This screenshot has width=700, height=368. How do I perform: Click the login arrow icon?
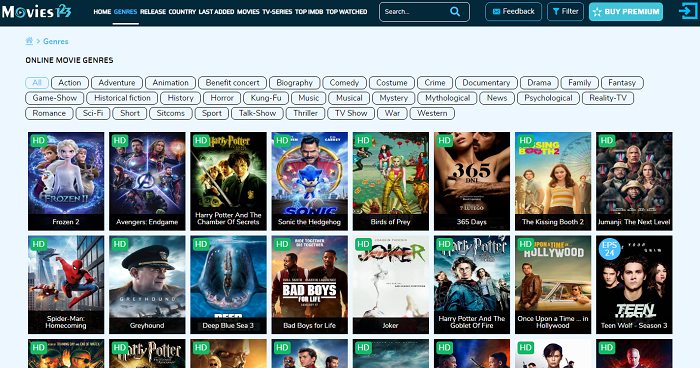click(x=688, y=11)
